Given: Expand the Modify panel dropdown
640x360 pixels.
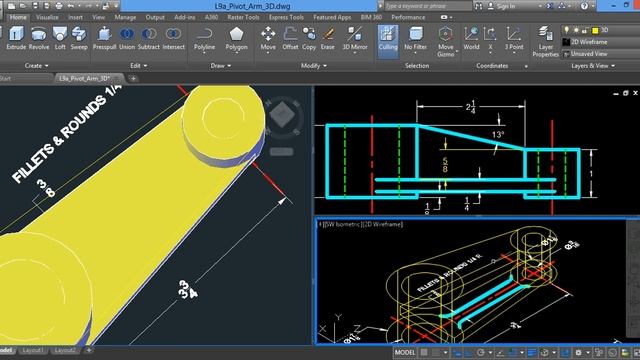Looking at the screenshot, I should [313, 66].
